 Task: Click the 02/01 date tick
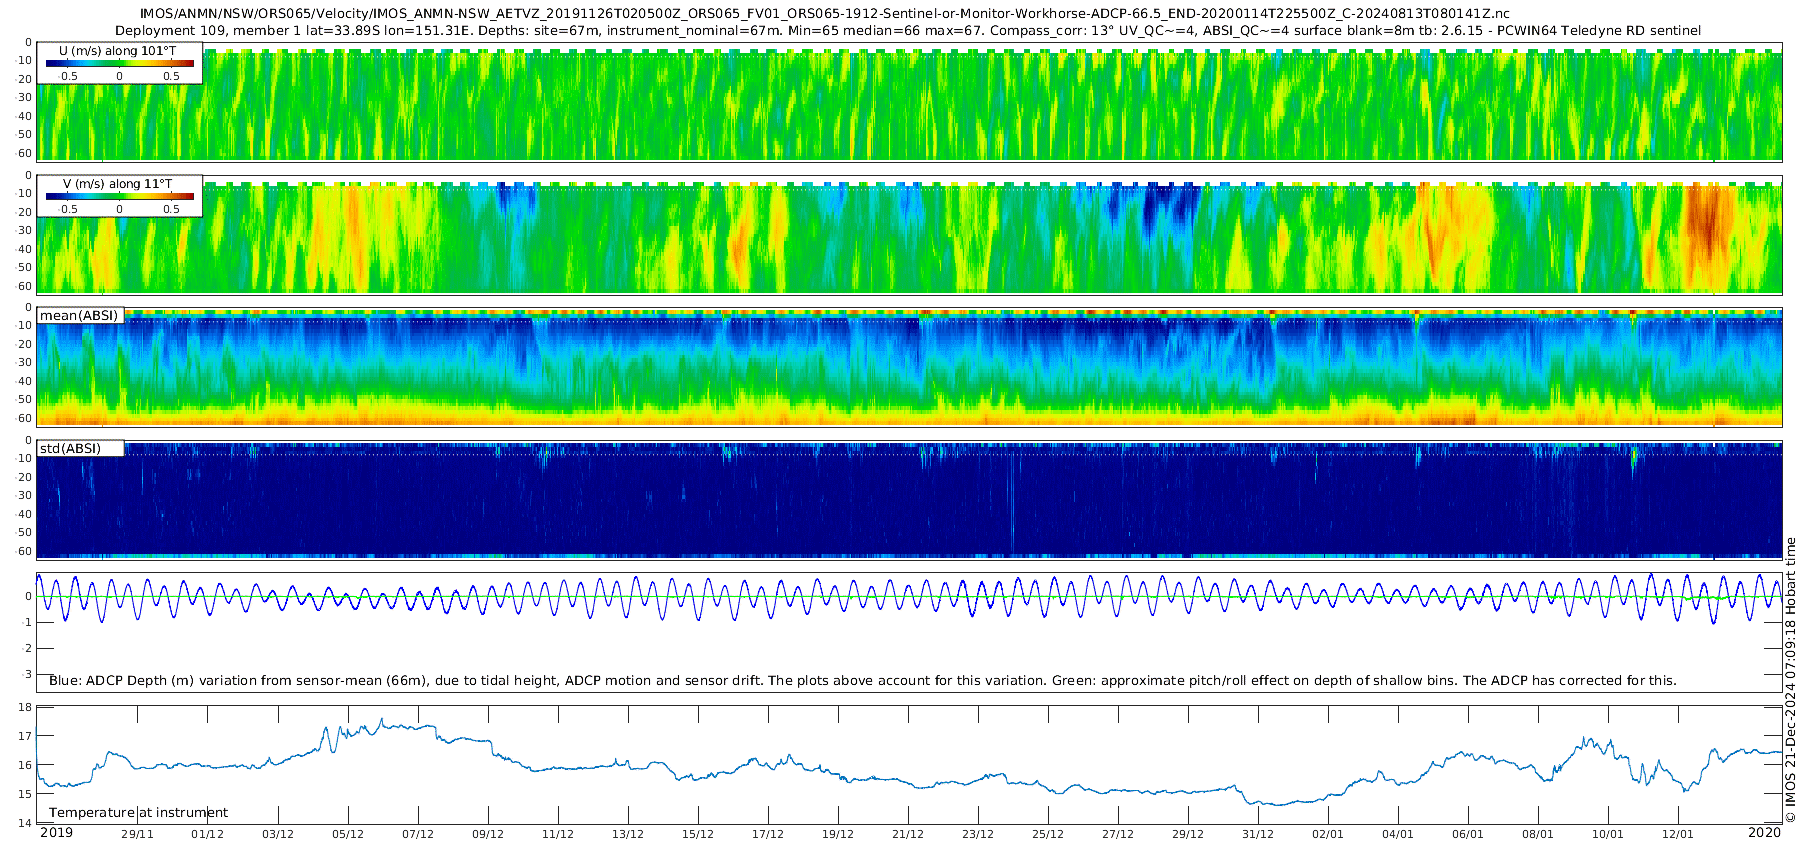(1327, 834)
